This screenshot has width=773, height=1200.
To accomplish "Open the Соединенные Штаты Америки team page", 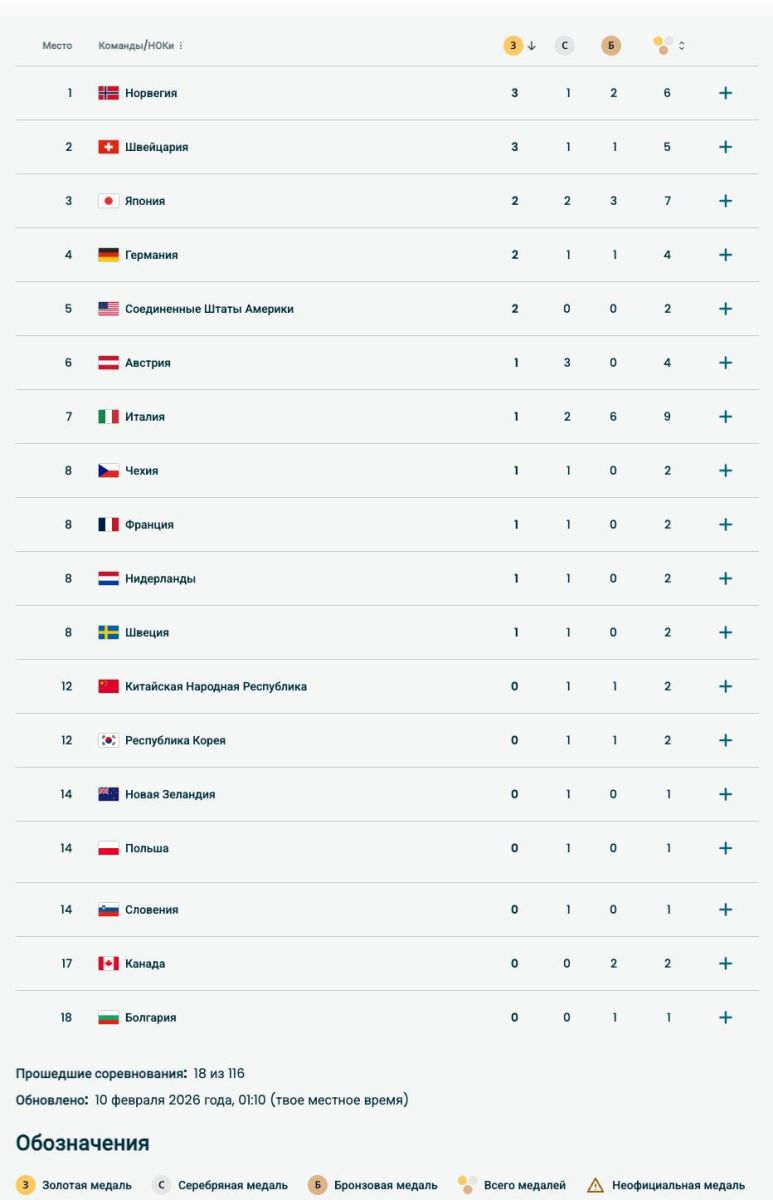I will point(209,309).
